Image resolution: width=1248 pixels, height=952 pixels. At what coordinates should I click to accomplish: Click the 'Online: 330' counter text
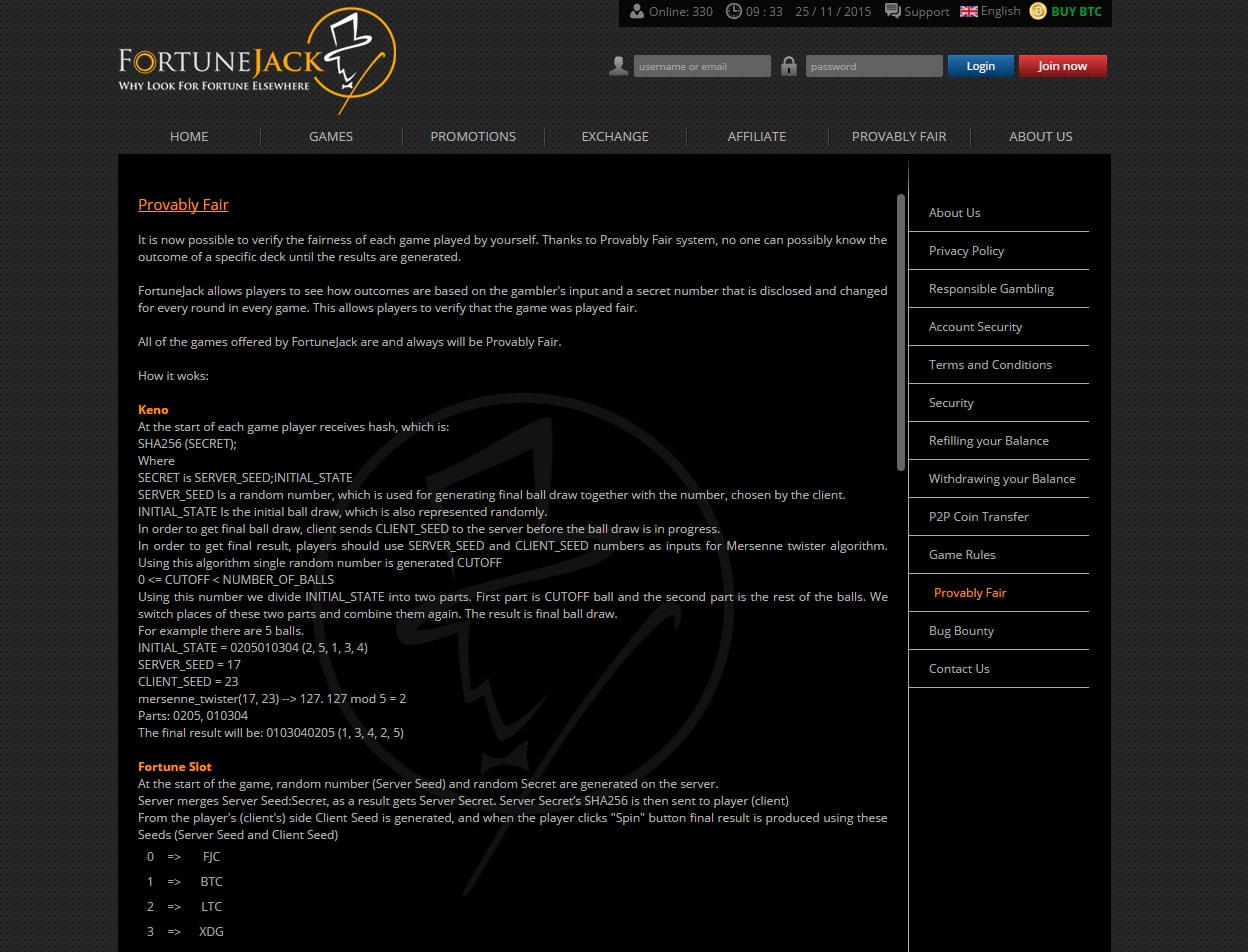pyautogui.click(x=681, y=12)
